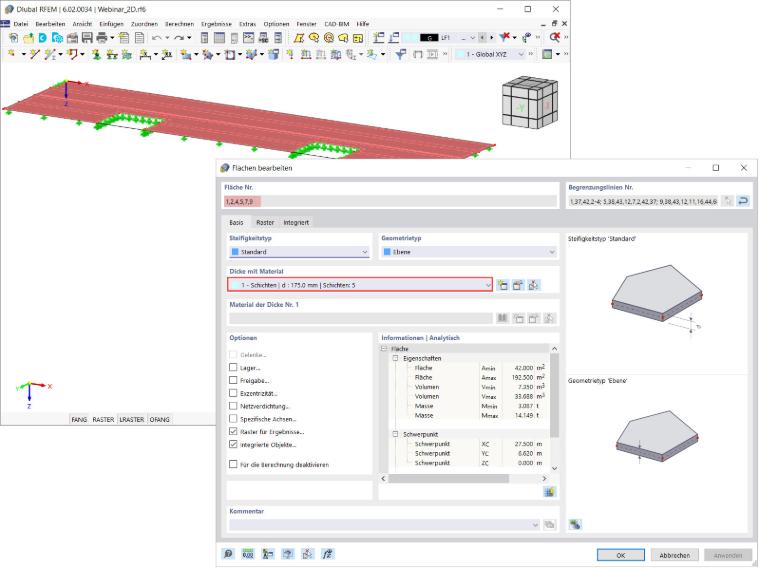Open the Bearbeiten menu

(x=50, y=24)
